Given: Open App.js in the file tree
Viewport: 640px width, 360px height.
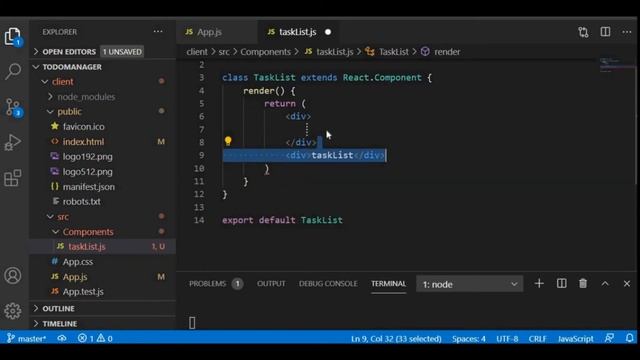Looking at the screenshot, I should 103,277.
